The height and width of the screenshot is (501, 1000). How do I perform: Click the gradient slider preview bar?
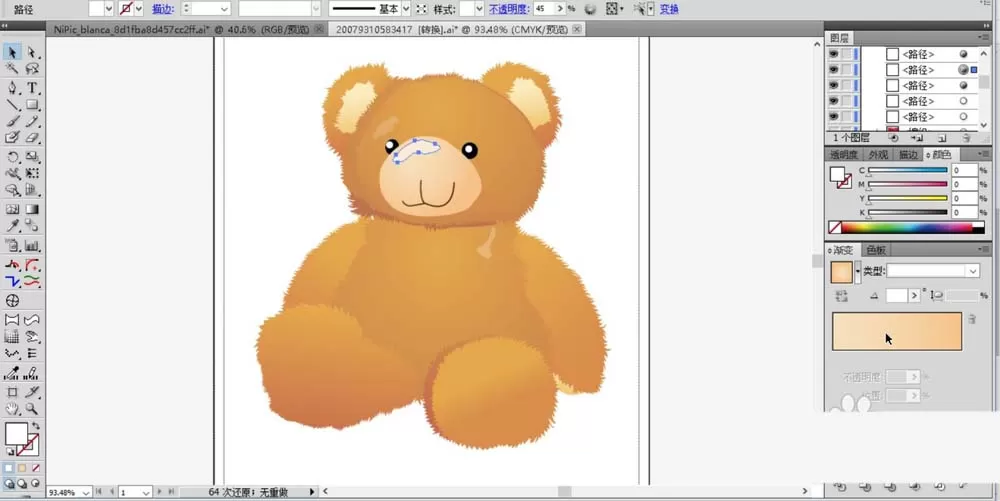897,331
